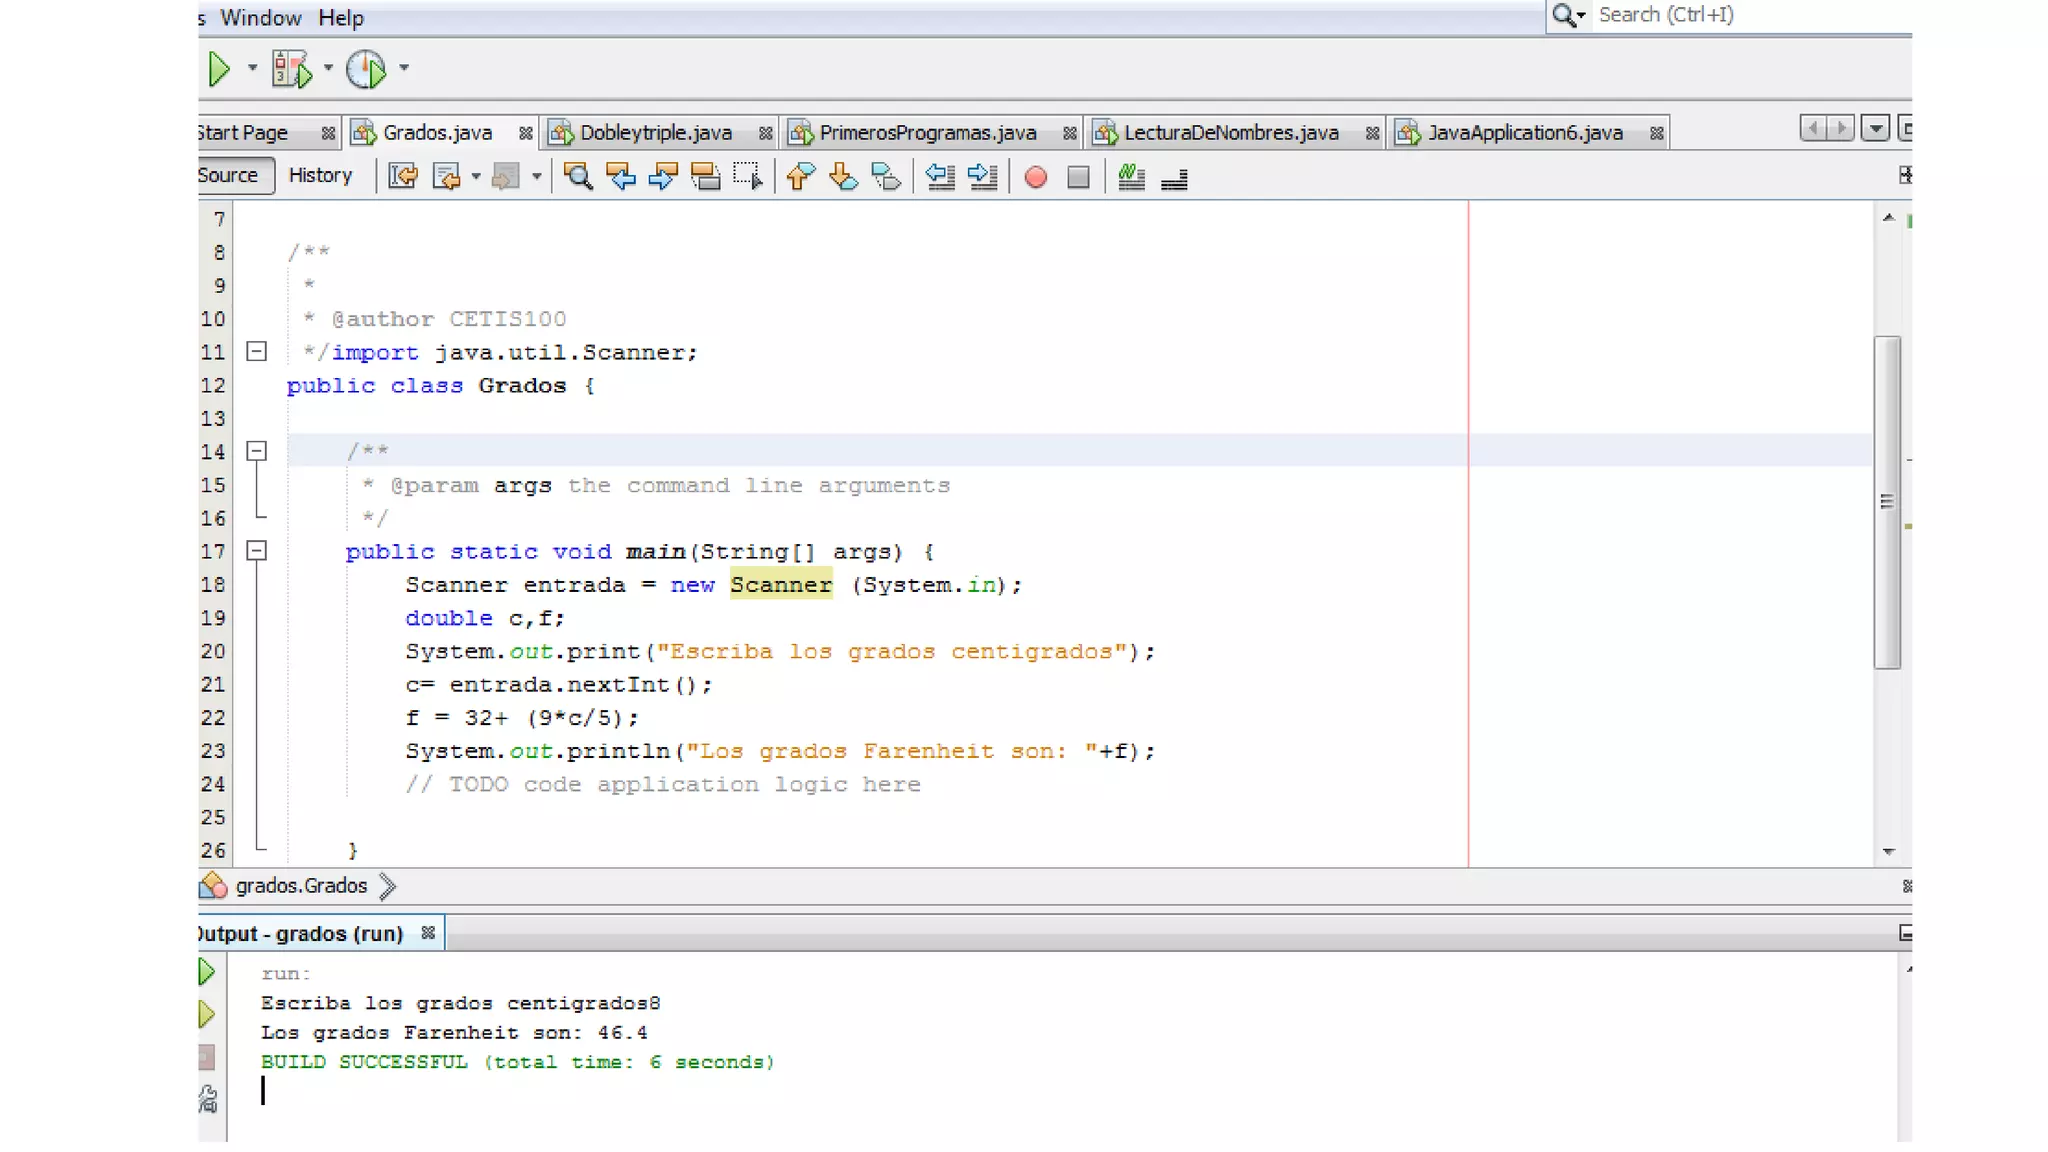Toggle rectangular selection mode
Screen dimensions: 2048x1152
[x=747, y=177]
